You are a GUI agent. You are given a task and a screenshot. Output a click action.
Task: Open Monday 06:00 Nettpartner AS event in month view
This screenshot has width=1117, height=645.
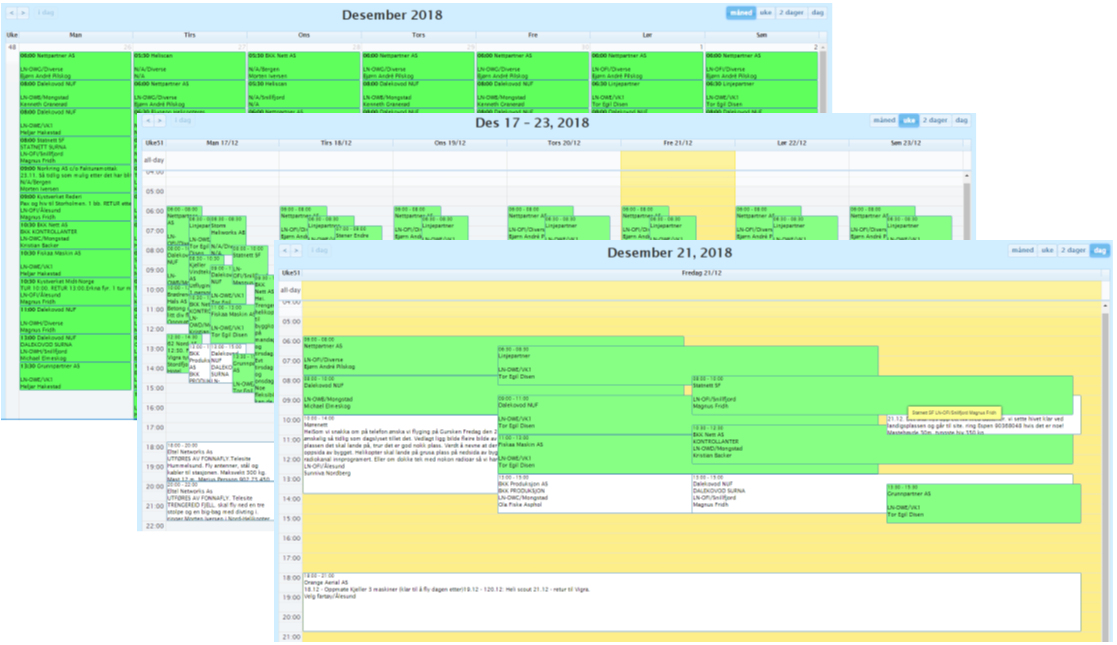tap(76, 66)
